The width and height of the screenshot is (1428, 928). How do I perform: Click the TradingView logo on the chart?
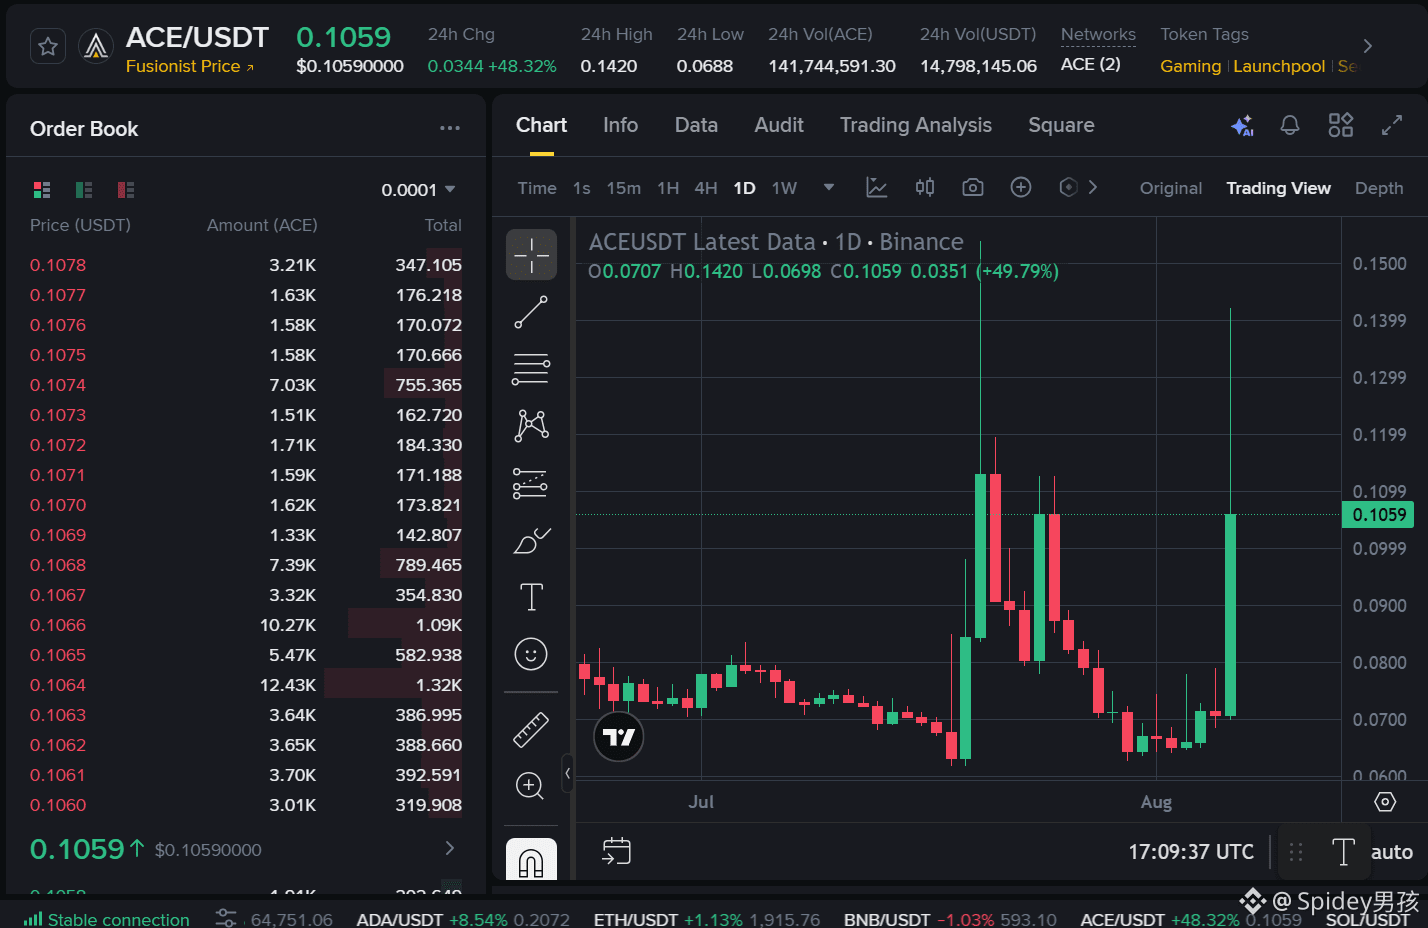coord(619,737)
